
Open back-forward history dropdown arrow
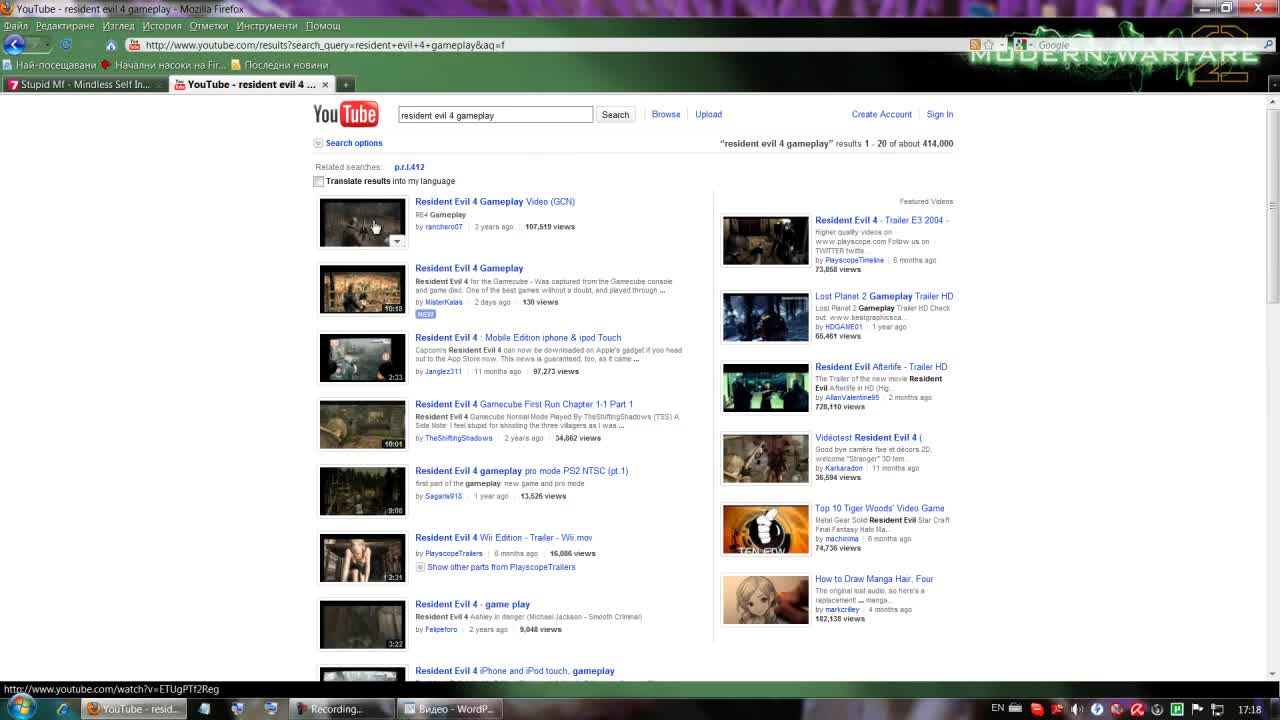coord(48,45)
